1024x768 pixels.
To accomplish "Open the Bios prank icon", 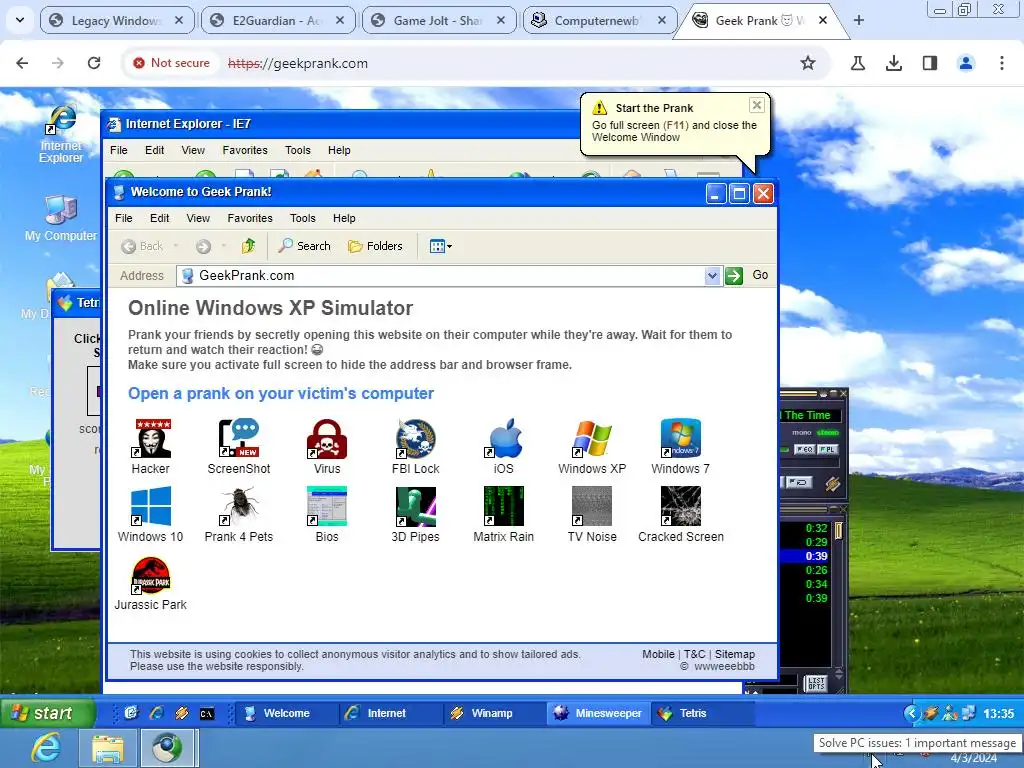I will pyautogui.click(x=327, y=507).
